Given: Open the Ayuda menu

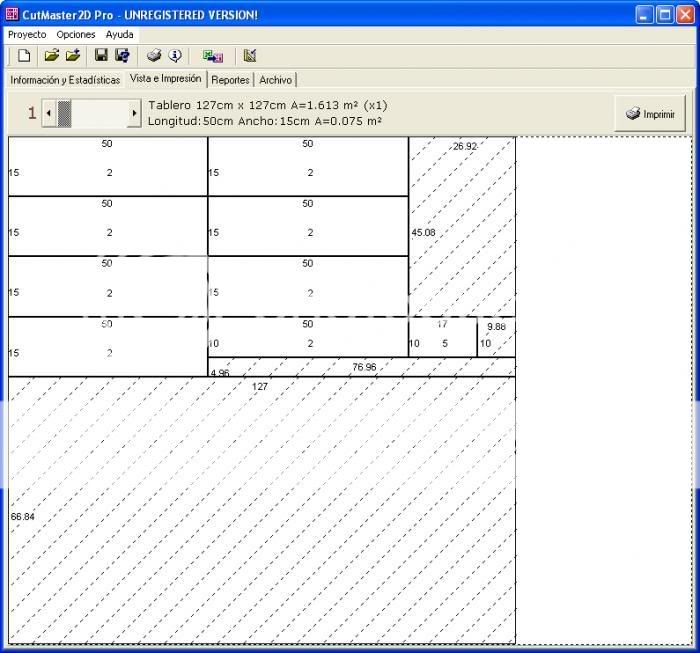Looking at the screenshot, I should (x=119, y=34).
